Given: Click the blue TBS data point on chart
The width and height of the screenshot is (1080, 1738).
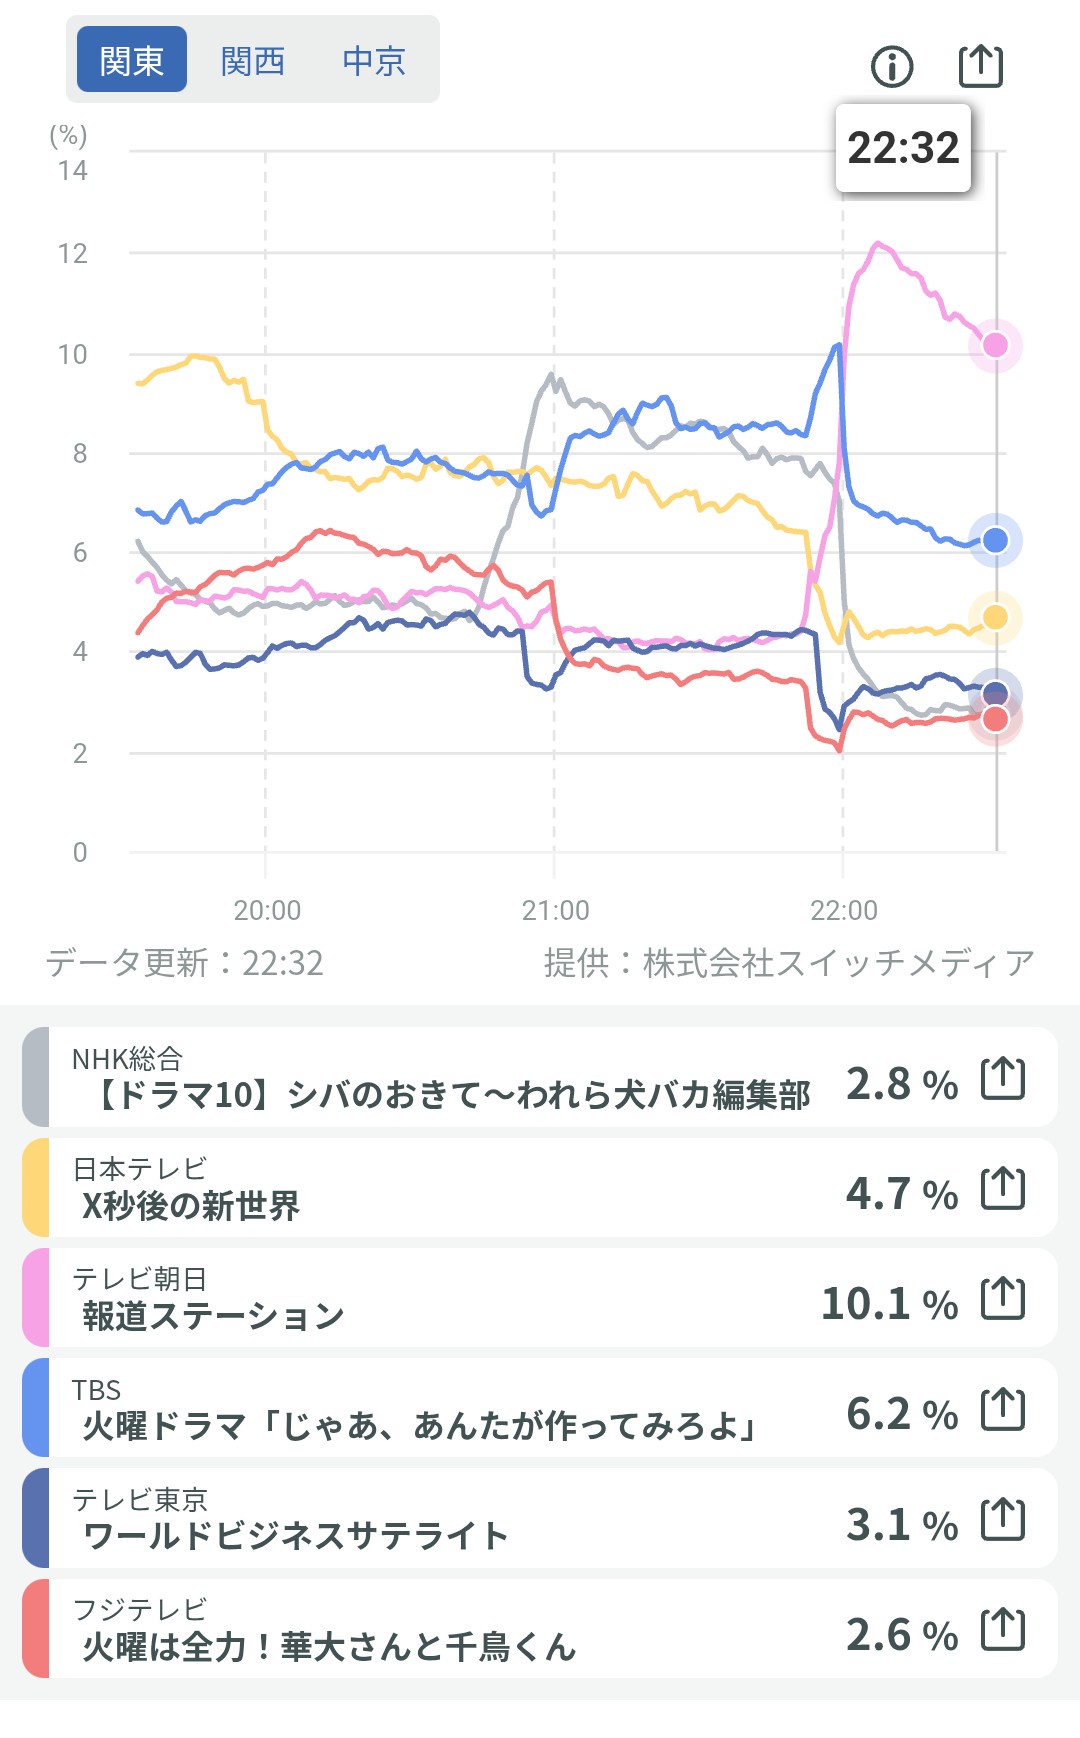Looking at the screenshot, I should pyautogui.click(x=995, y=540).
